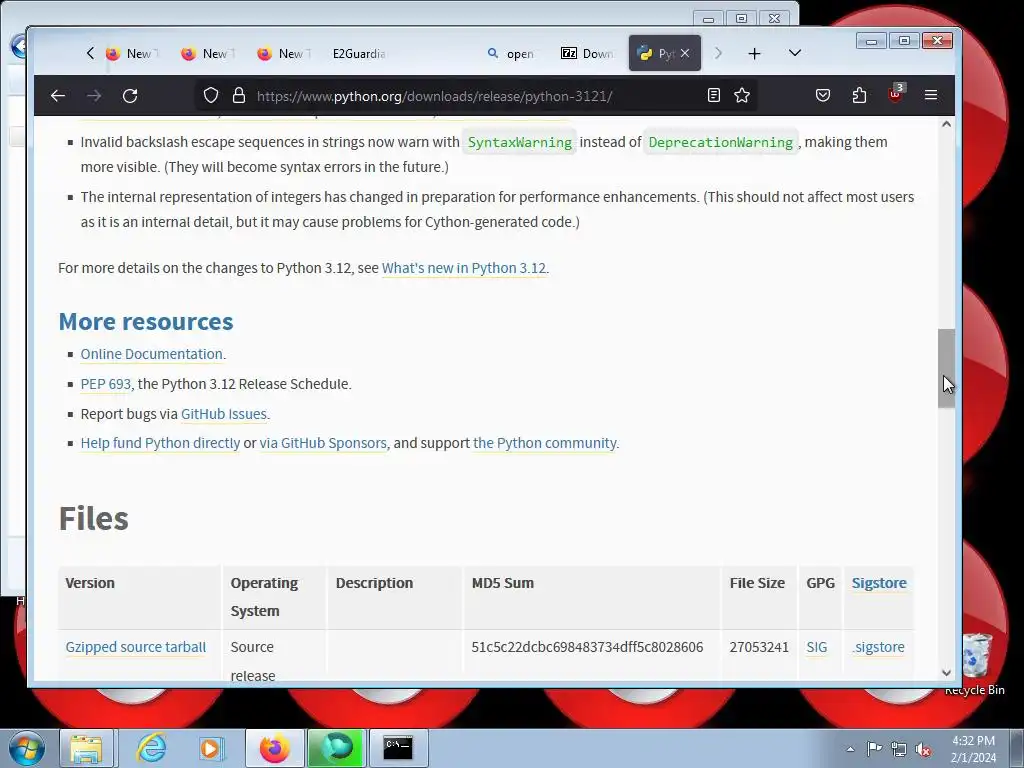Switch to Firefox in taskbar
The width and height of the screenshot is (1024, 768).
point(274,748)
